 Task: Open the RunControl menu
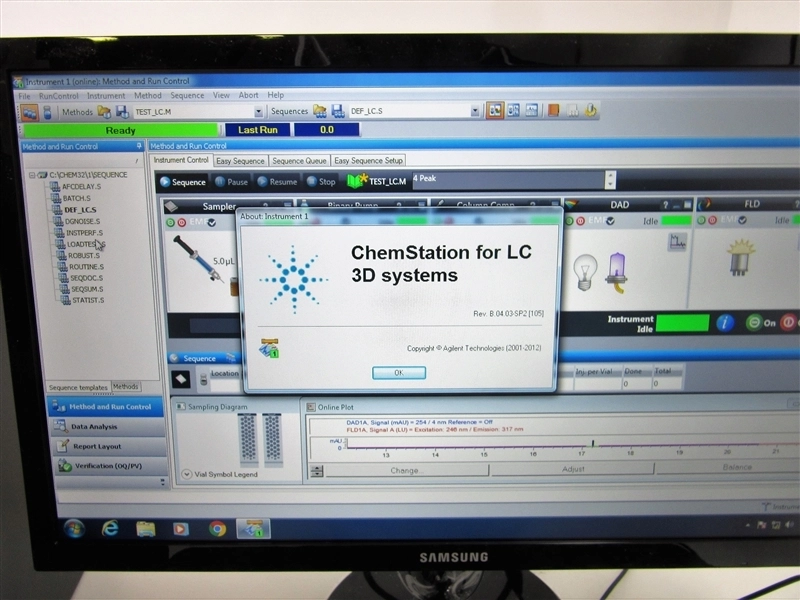[59, 96]
